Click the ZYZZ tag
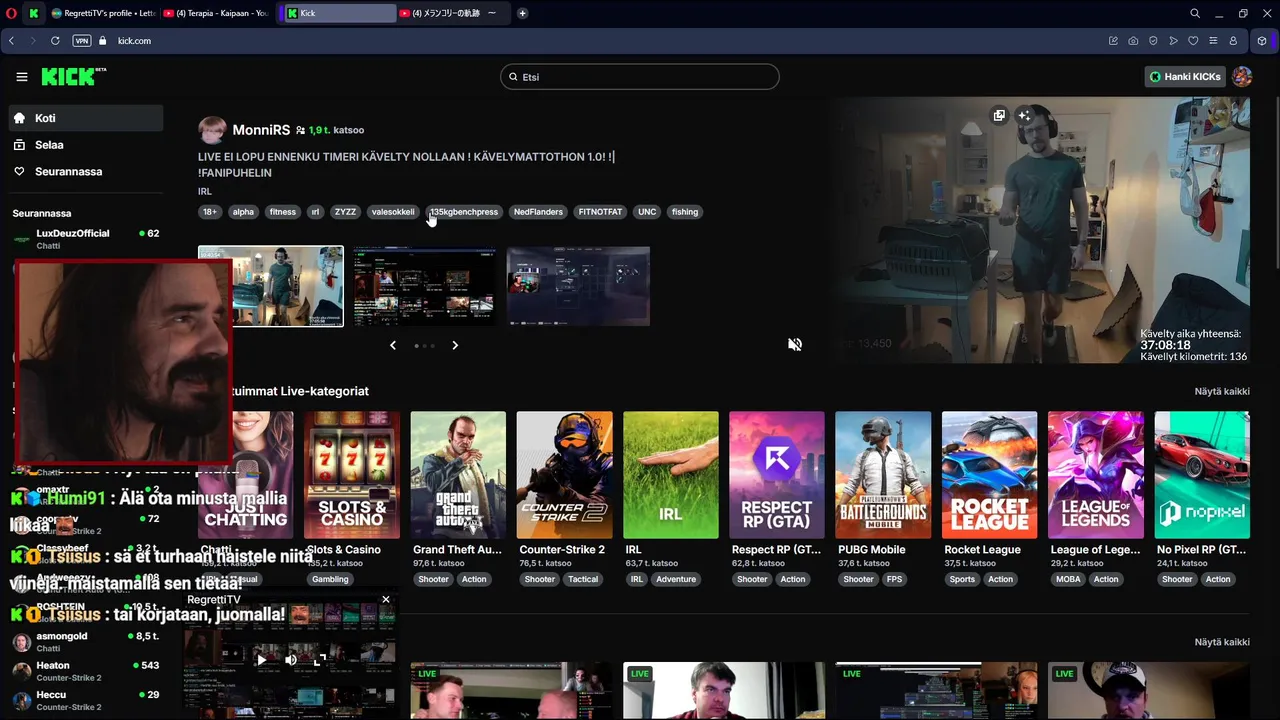Image resolution: width=1280 pixels, height=720 pixels. coord(345,212)
